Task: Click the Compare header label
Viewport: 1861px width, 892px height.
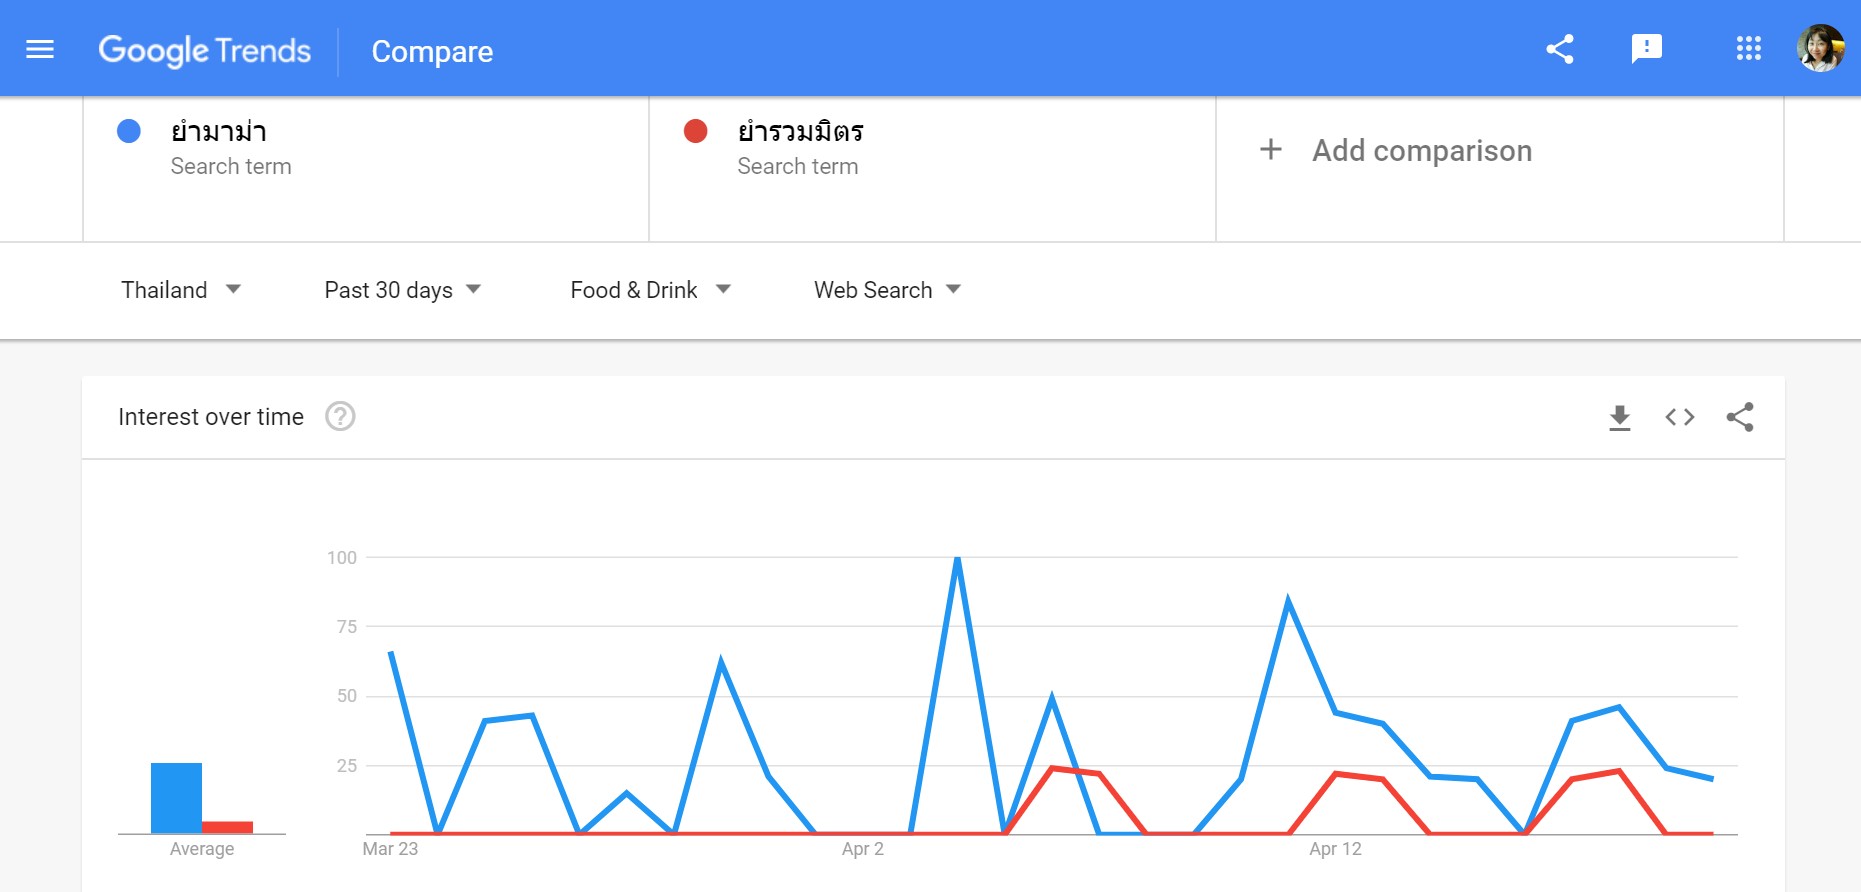Action: (432, 52)
